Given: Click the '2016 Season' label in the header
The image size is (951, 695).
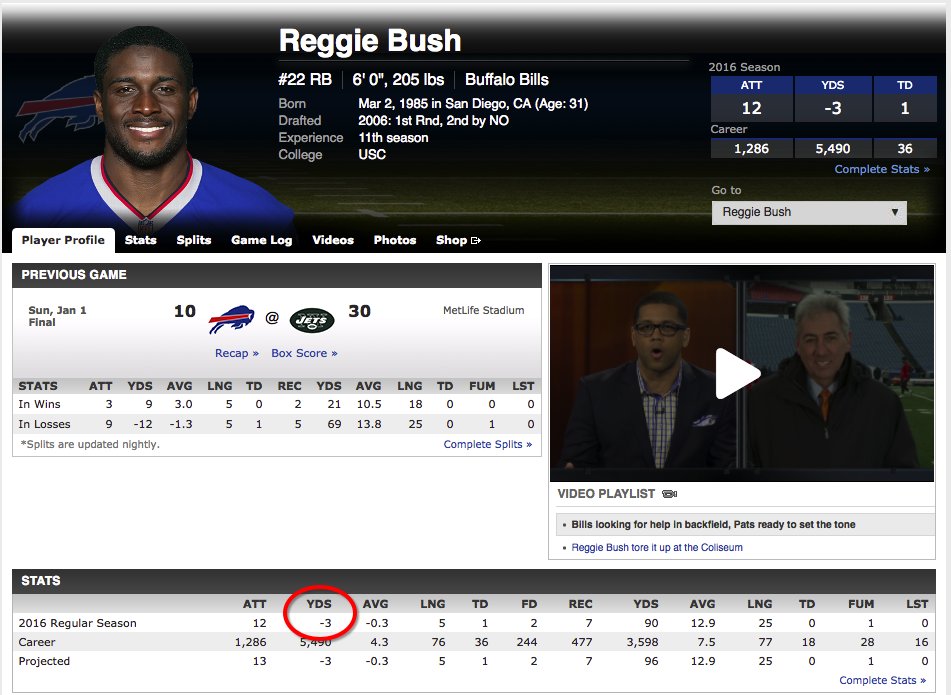Looking at the screenshot, I should pyautogui.click(x=744, y=67).
